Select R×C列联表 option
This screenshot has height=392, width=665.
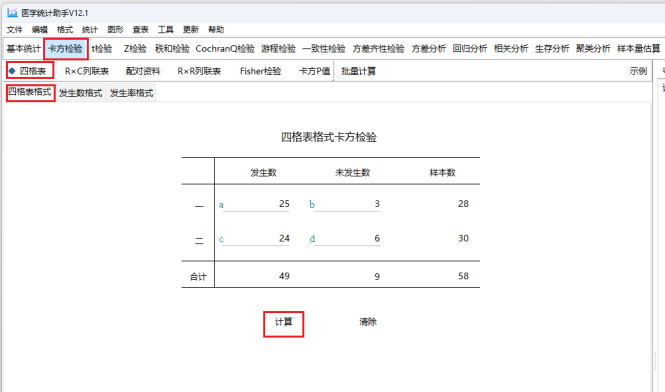(x=87, y=71)
